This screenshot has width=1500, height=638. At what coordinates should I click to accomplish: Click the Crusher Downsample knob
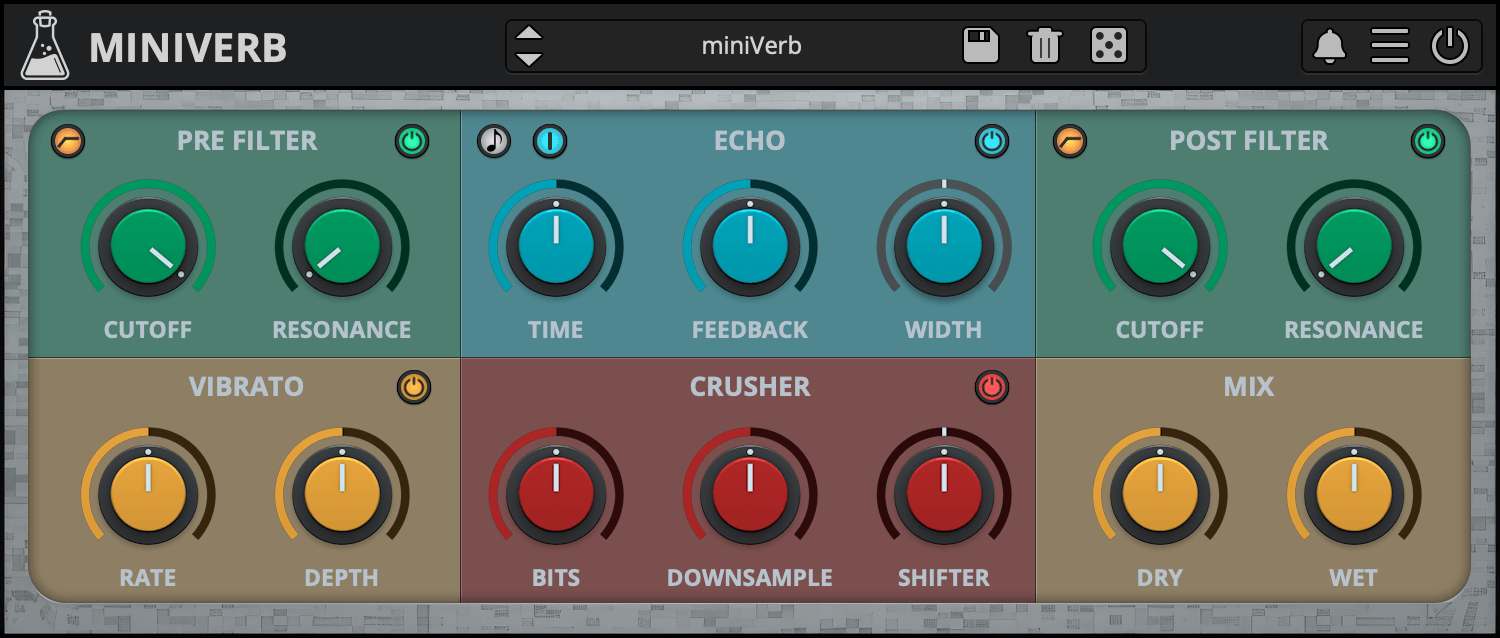[x=750, y=495]
